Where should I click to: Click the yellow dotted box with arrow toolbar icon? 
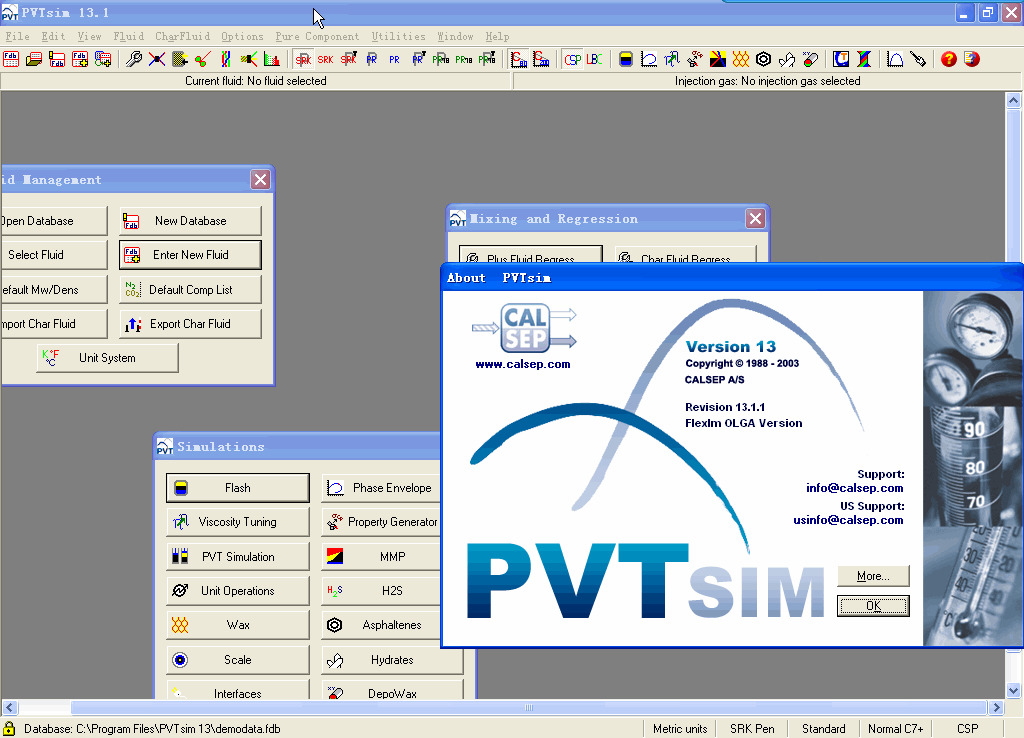click(x=180, y=59)
